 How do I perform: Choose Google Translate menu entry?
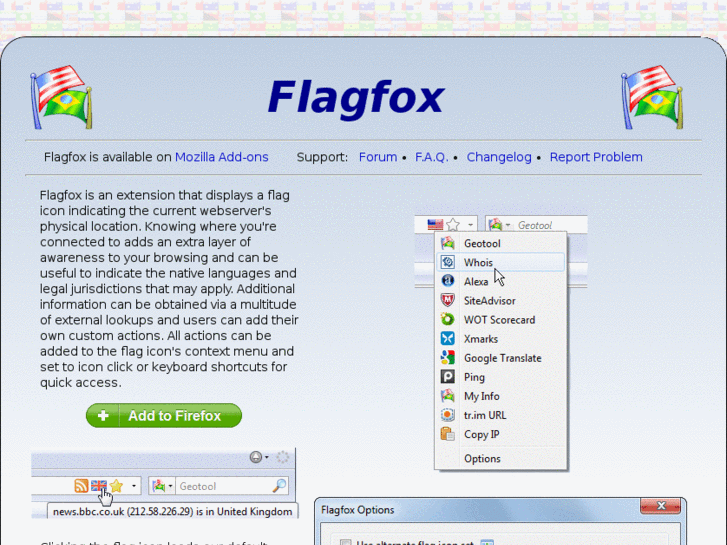click(x=501, y=358)
